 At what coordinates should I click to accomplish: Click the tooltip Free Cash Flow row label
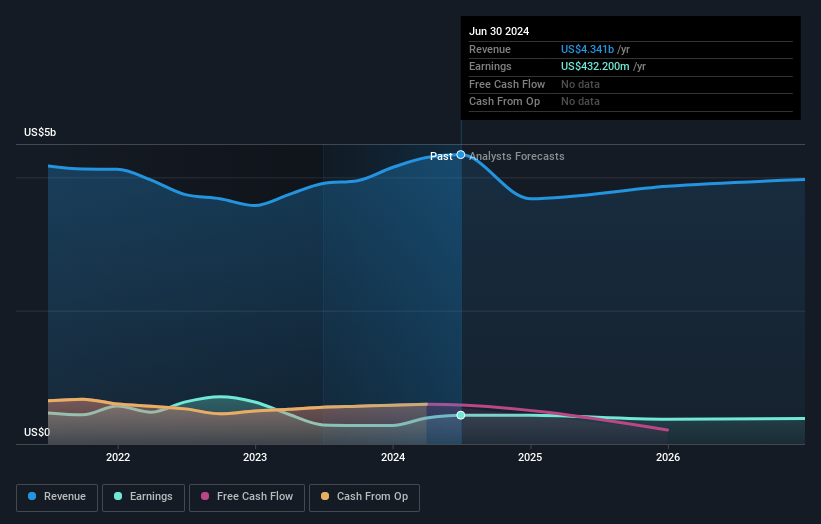coord(507,84)
